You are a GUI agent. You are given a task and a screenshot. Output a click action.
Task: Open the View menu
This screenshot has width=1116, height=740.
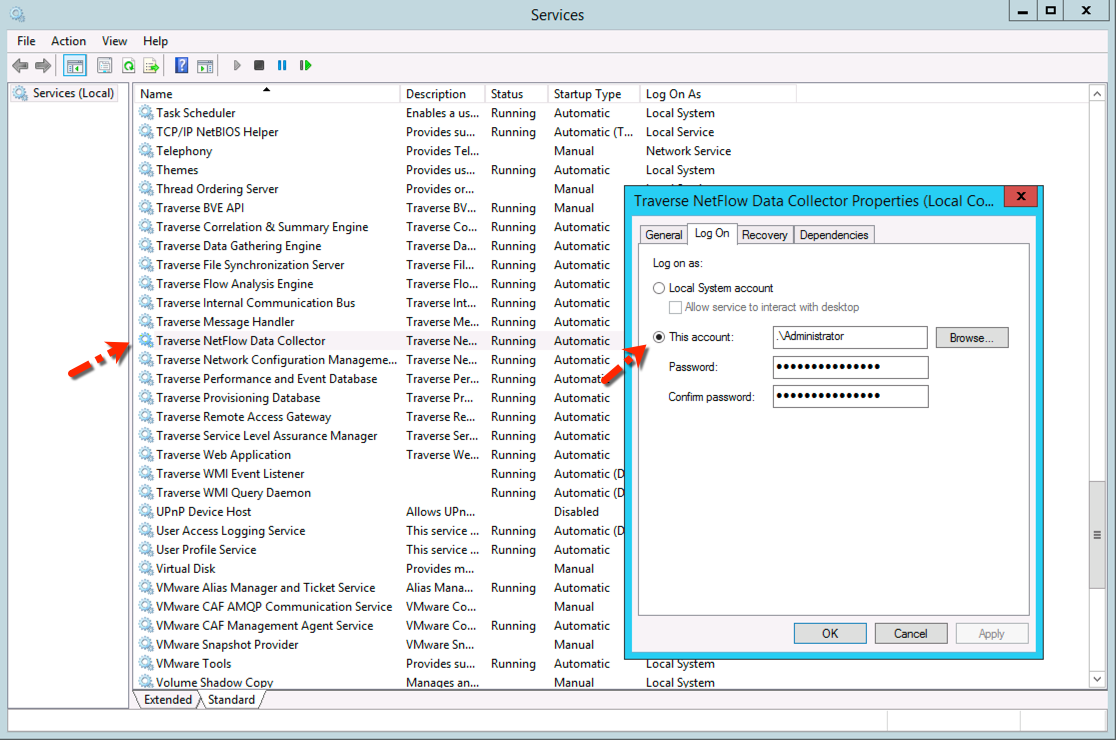point(114,41)
